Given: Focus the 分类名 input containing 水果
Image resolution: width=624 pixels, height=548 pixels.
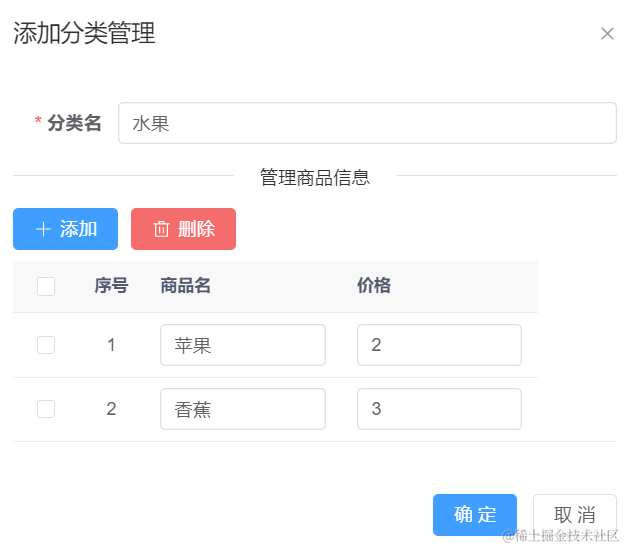Looking at the screenshot, I should (x=367, y=124).
